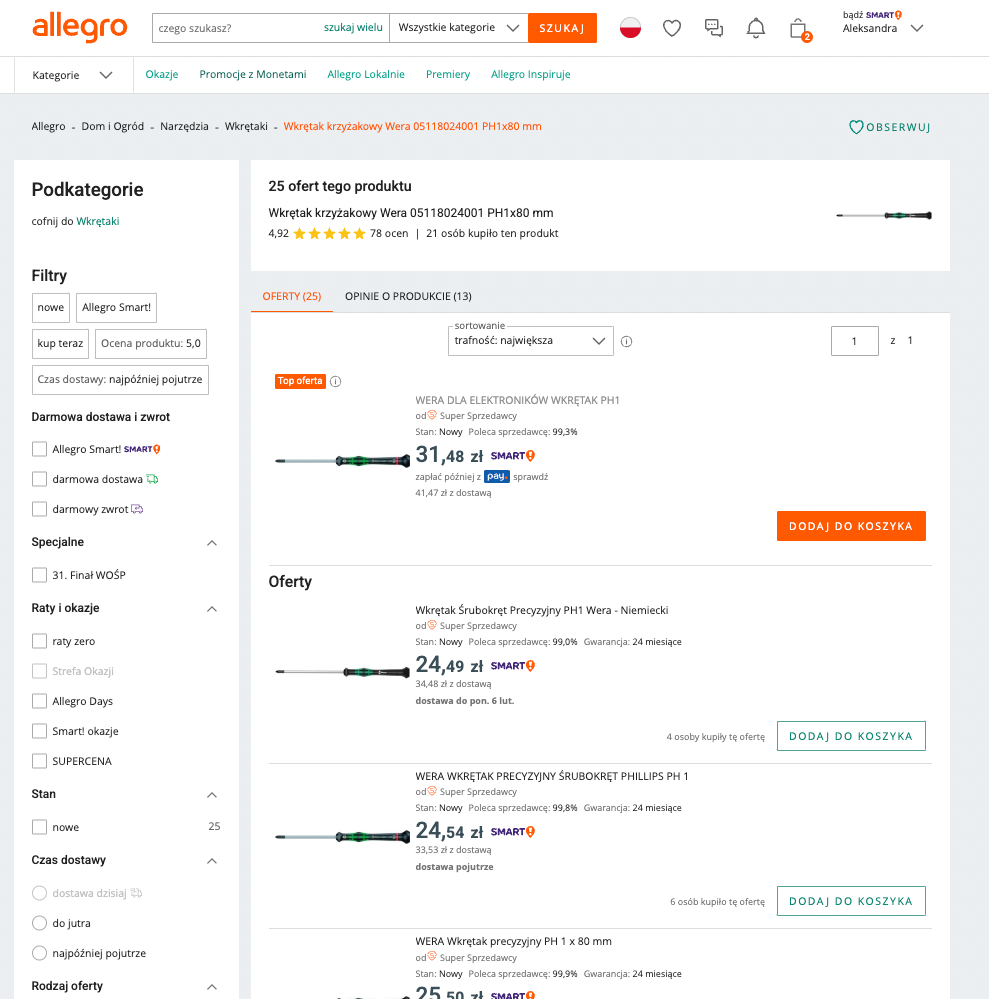989x999 pixels.
Task: Tick the SUPERCENA checkbox
Action: 40,761
